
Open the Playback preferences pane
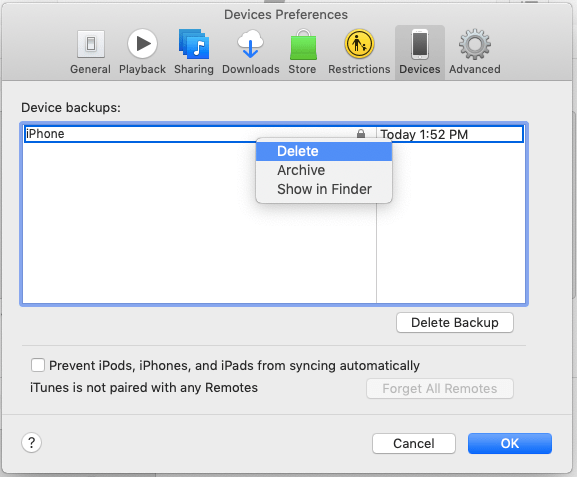[142, 53]
